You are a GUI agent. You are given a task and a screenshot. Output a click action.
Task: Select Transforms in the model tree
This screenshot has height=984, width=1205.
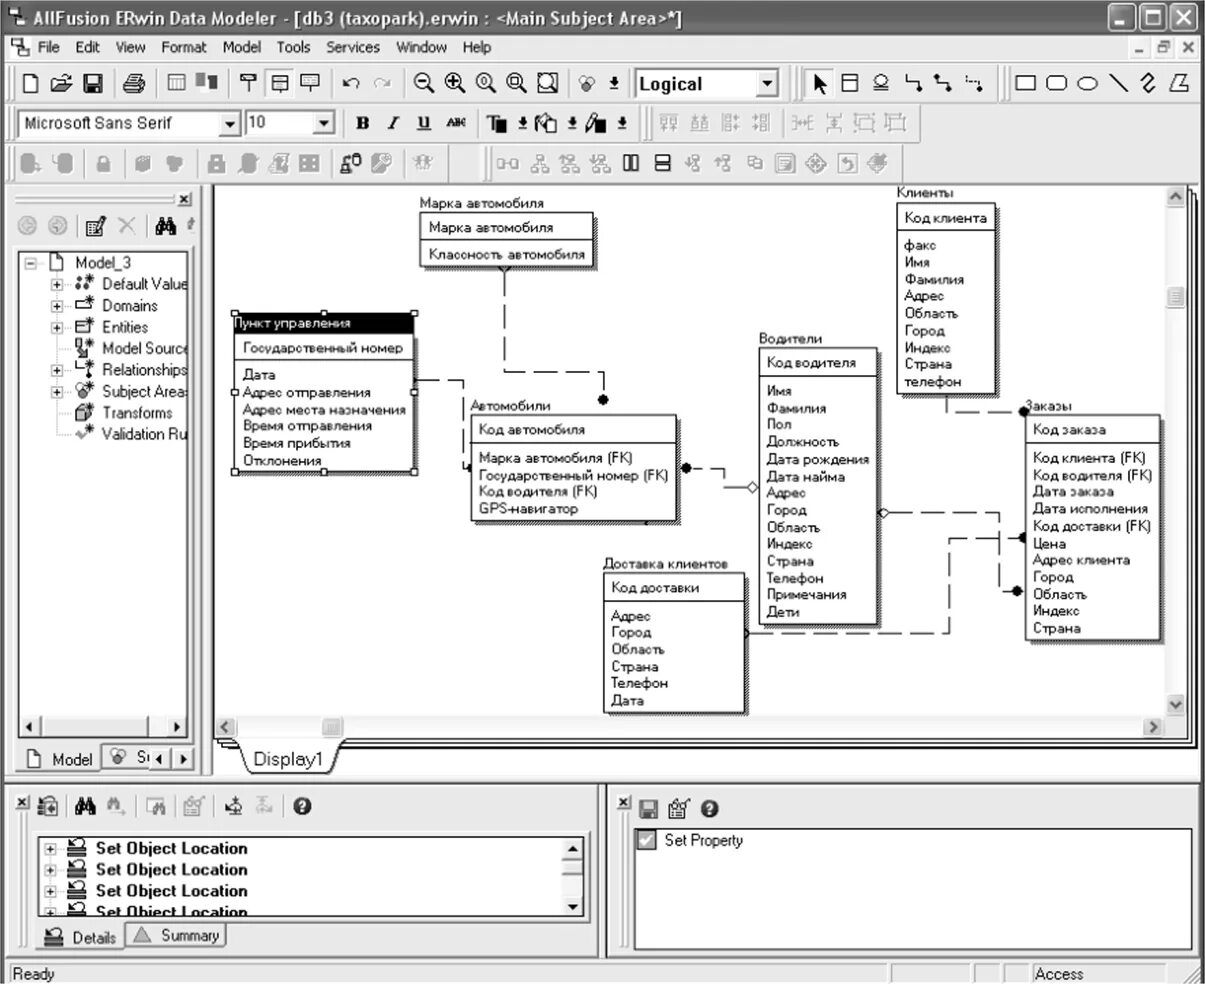pos(137,412)
